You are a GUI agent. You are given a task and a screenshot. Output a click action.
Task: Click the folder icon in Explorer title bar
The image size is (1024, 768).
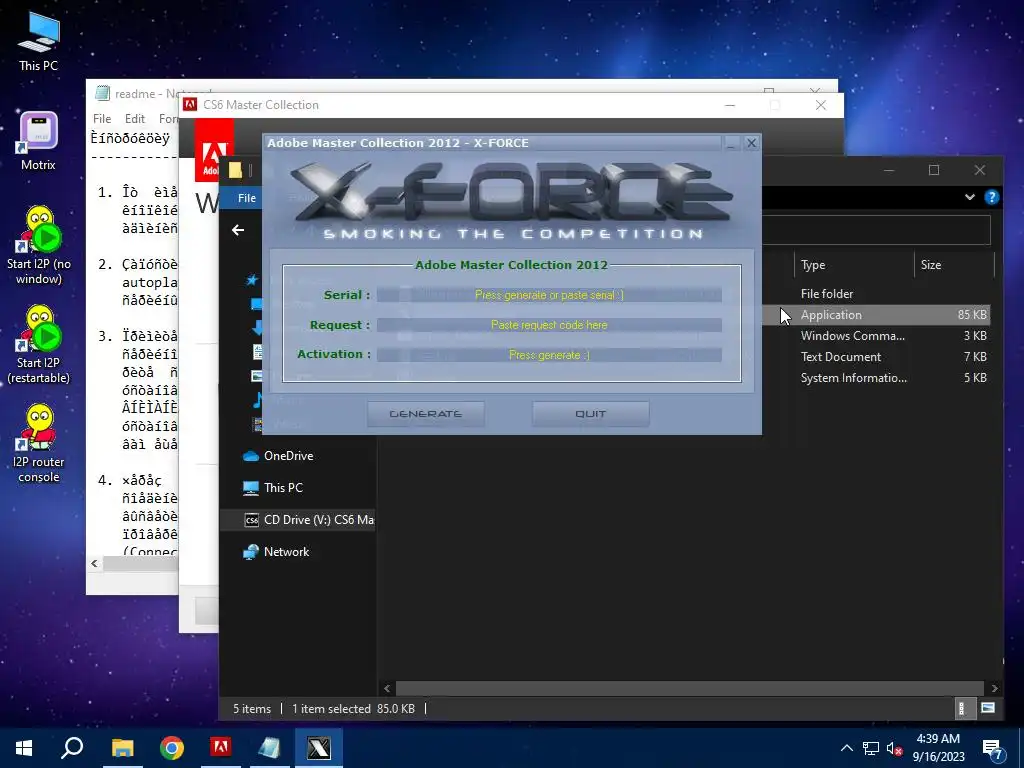click(x=235, y=170)
